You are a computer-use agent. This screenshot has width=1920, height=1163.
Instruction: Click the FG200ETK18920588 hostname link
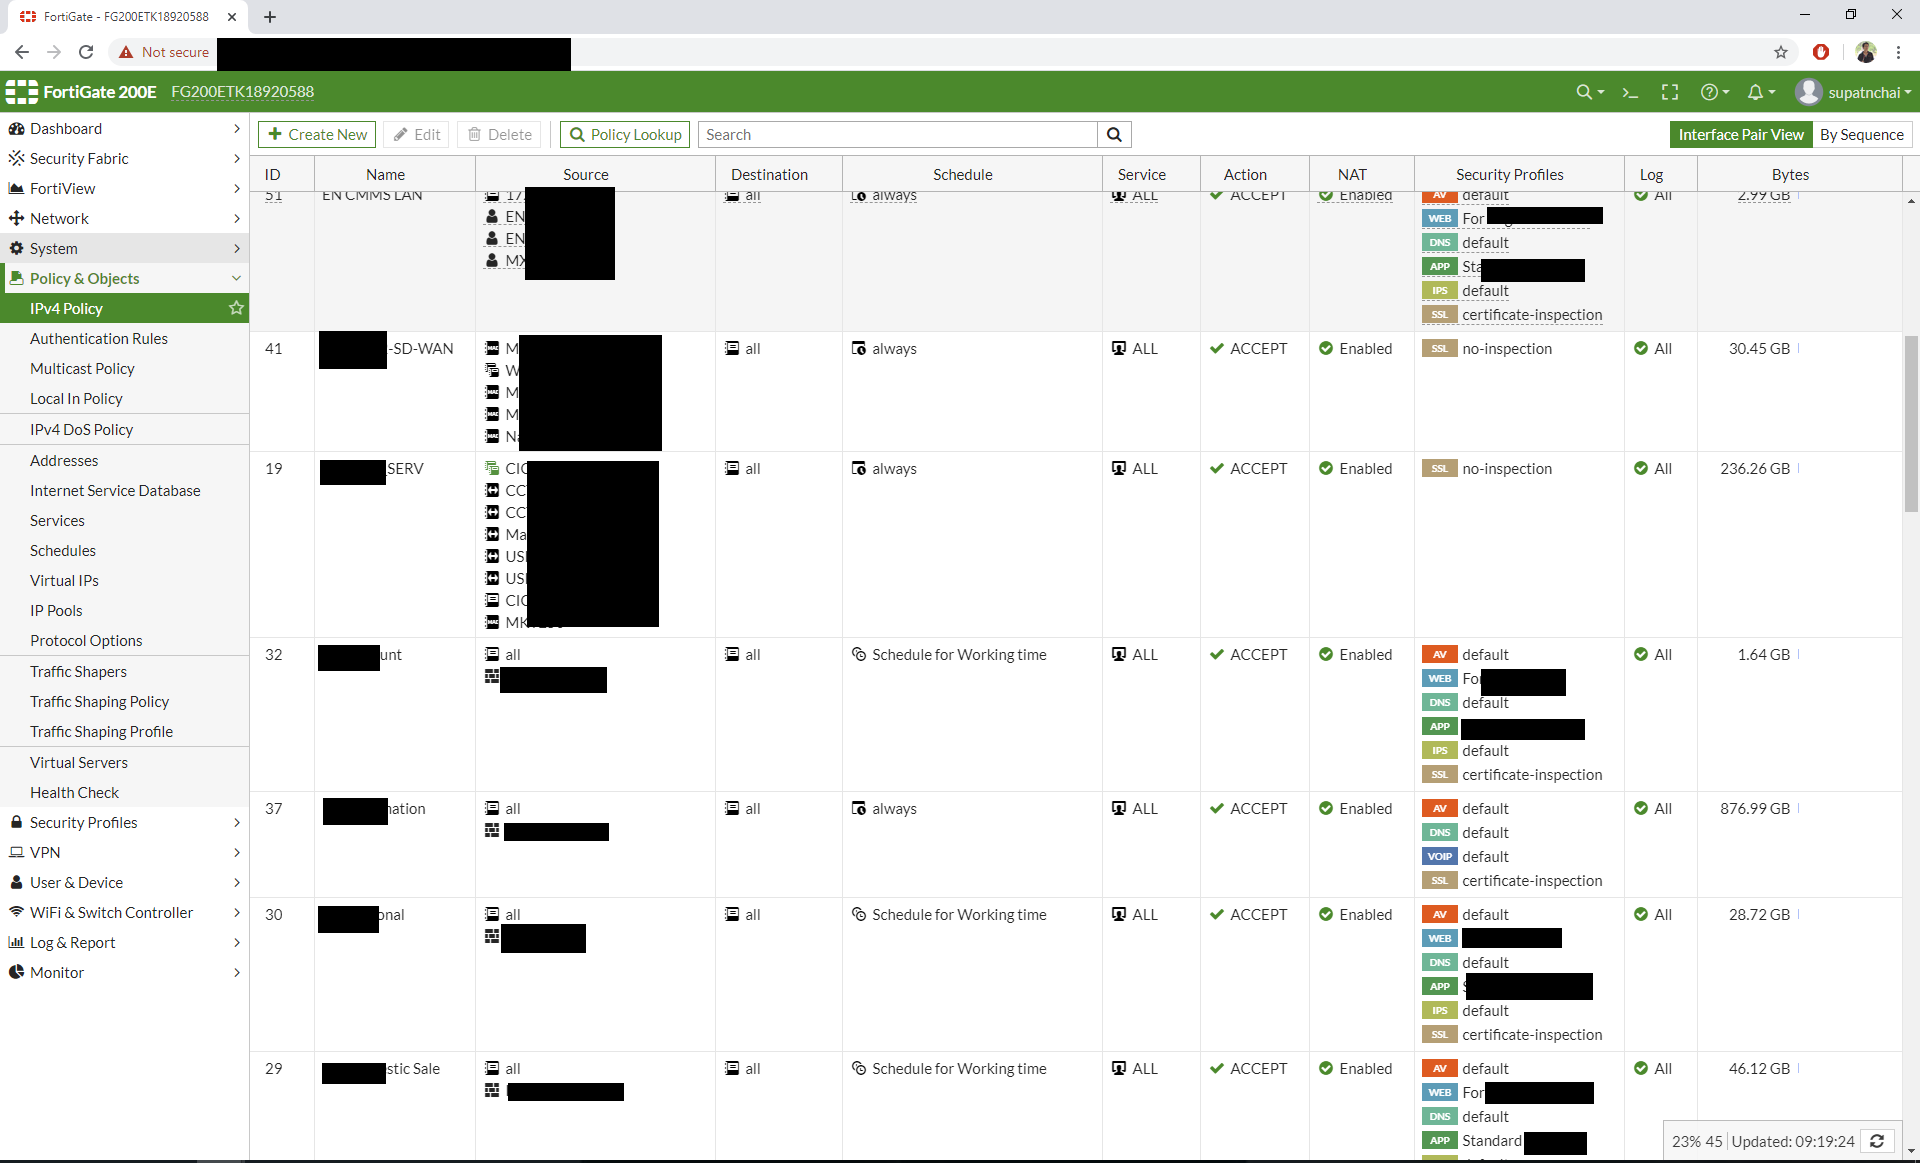pyautogui.click(x=242, y=92)
